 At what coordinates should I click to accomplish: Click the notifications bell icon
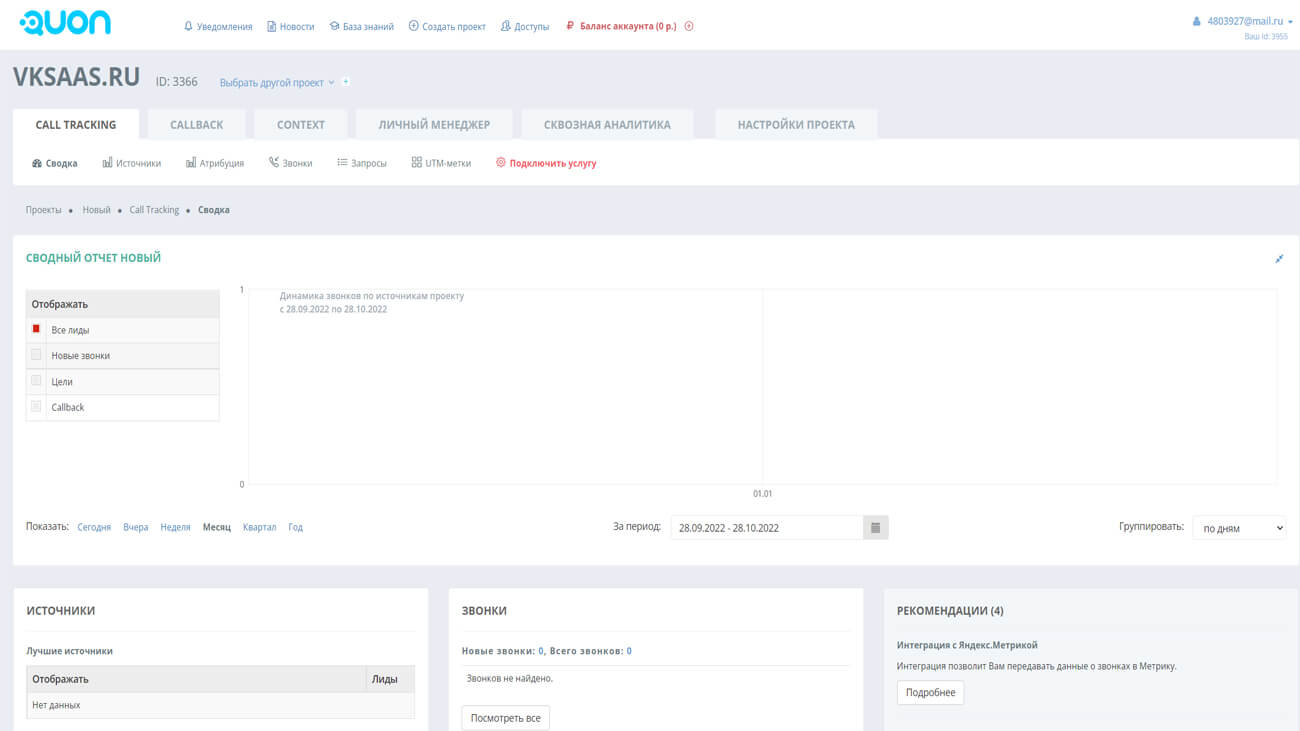pyautogui.click(x=188, y=26)
